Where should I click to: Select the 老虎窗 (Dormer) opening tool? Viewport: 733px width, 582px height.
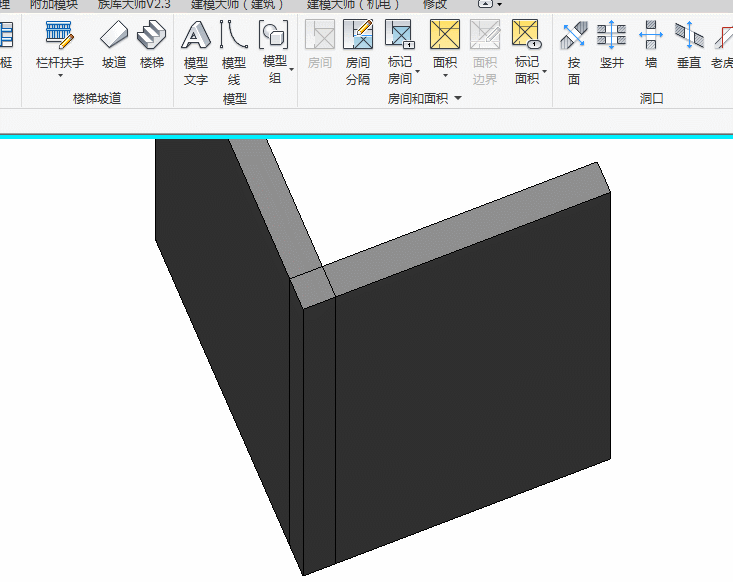(x=722, y=37)
